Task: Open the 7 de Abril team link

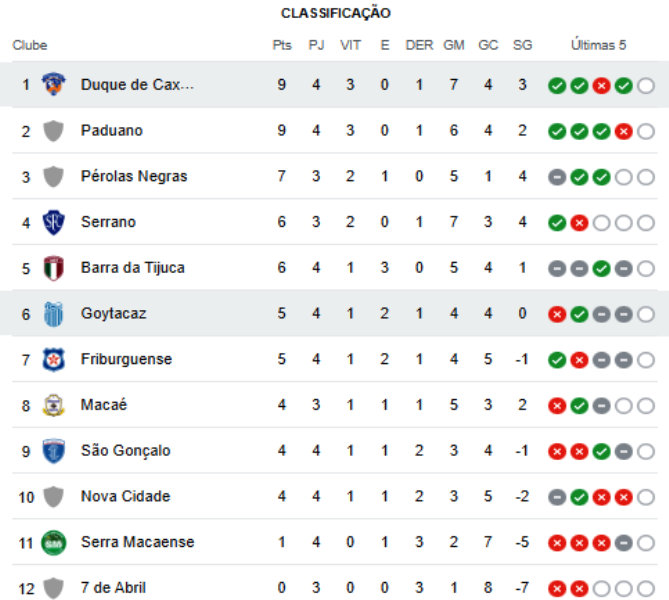Action: coord(113,587)
